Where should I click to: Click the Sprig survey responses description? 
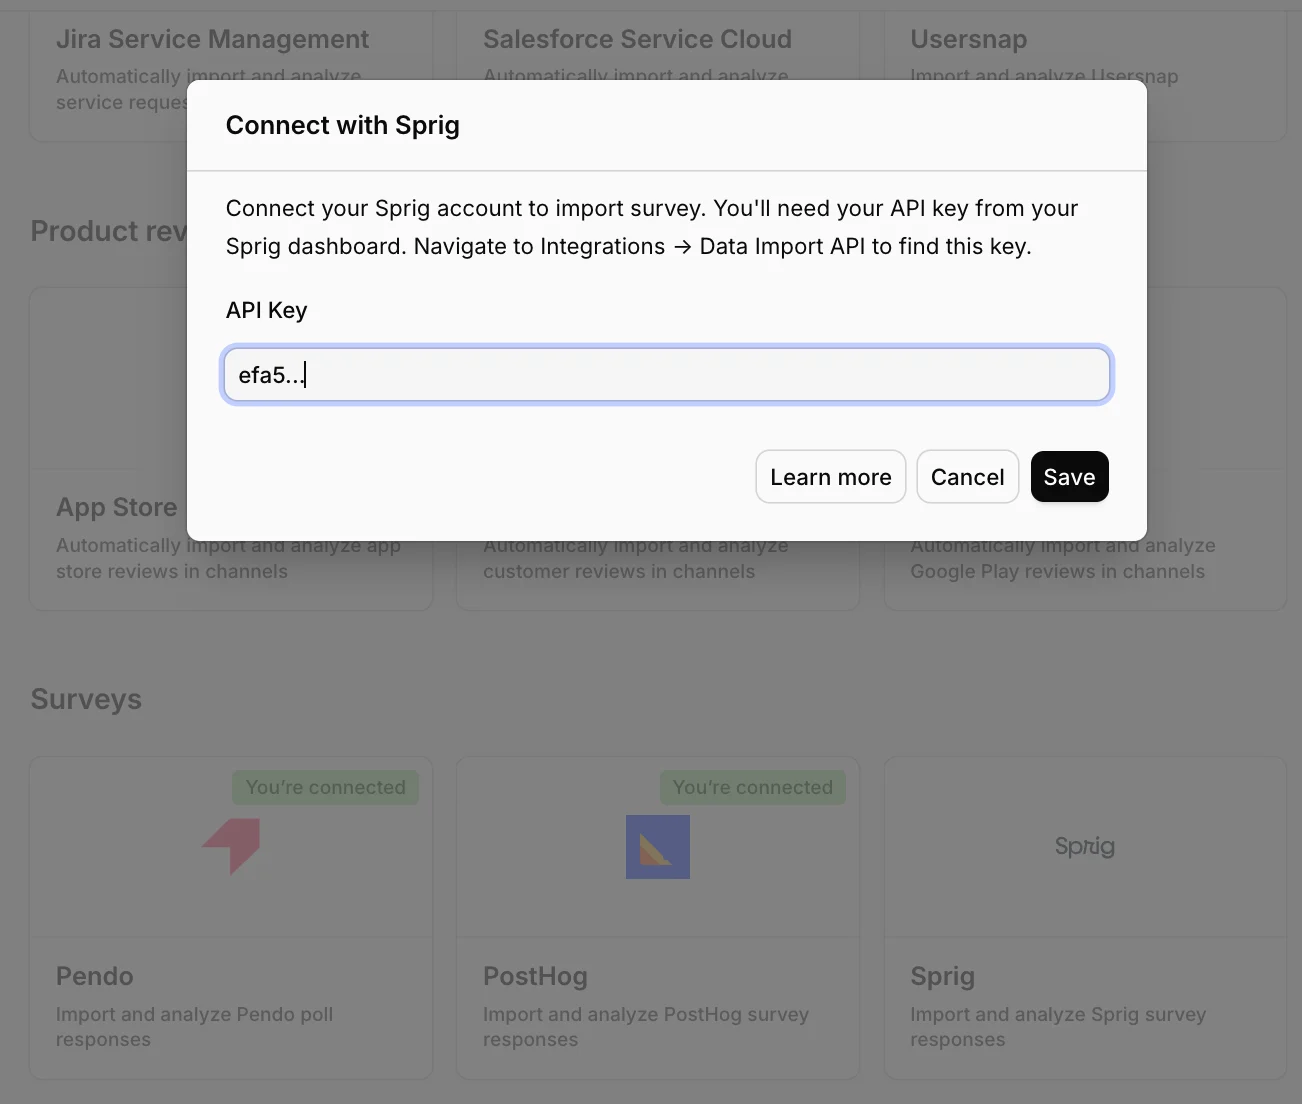1058,1027
